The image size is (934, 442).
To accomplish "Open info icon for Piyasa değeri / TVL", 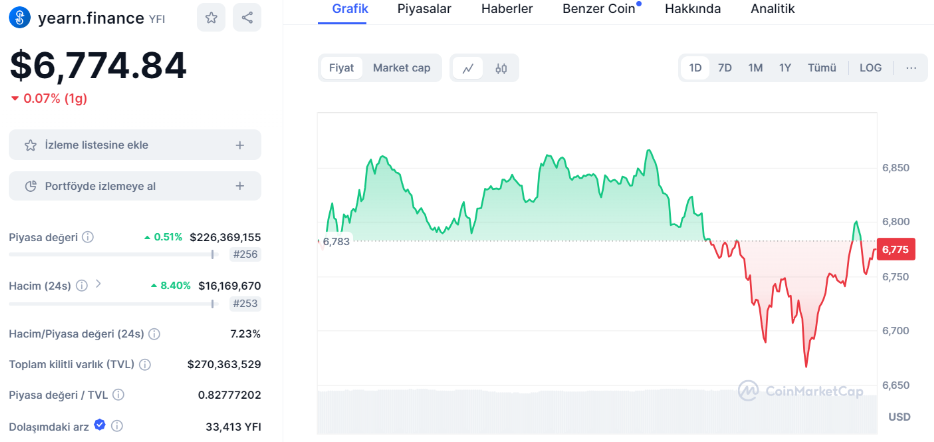I will (x=119, y=394).
